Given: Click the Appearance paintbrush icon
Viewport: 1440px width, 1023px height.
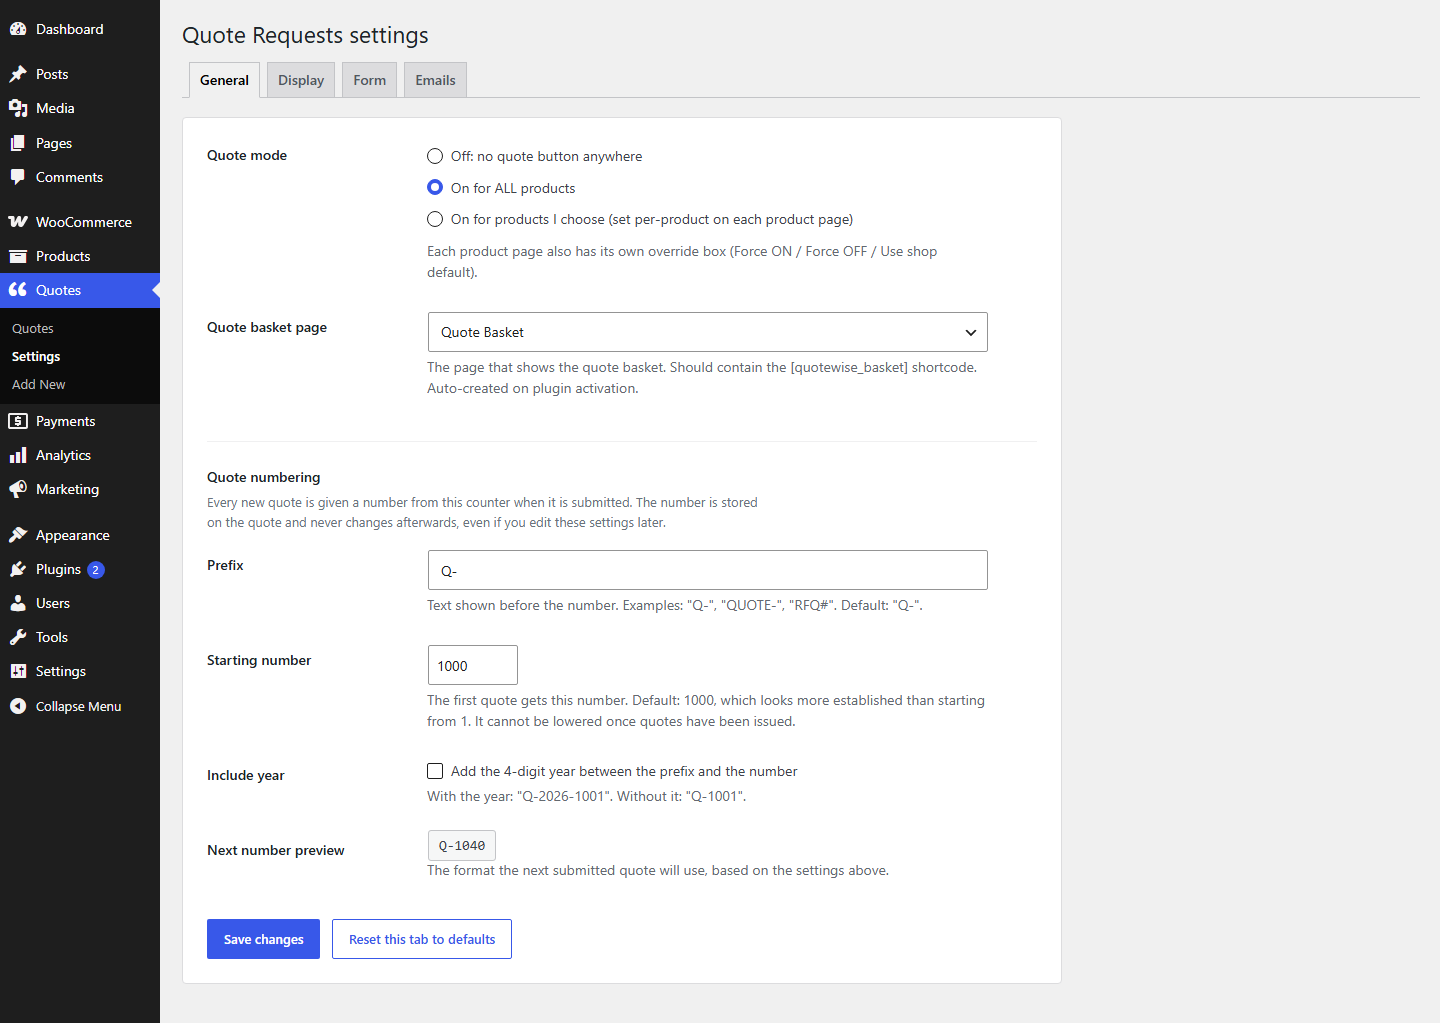Looking at the screenshot, I should [x=18, y=535].
